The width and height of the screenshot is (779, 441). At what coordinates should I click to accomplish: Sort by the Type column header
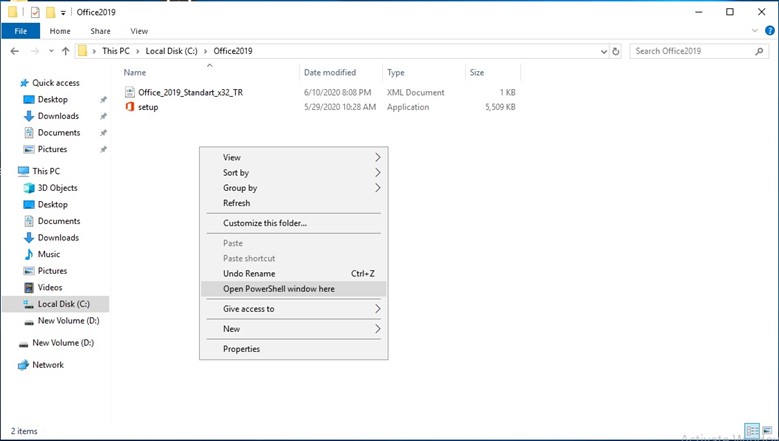click(x=424, y=73)
